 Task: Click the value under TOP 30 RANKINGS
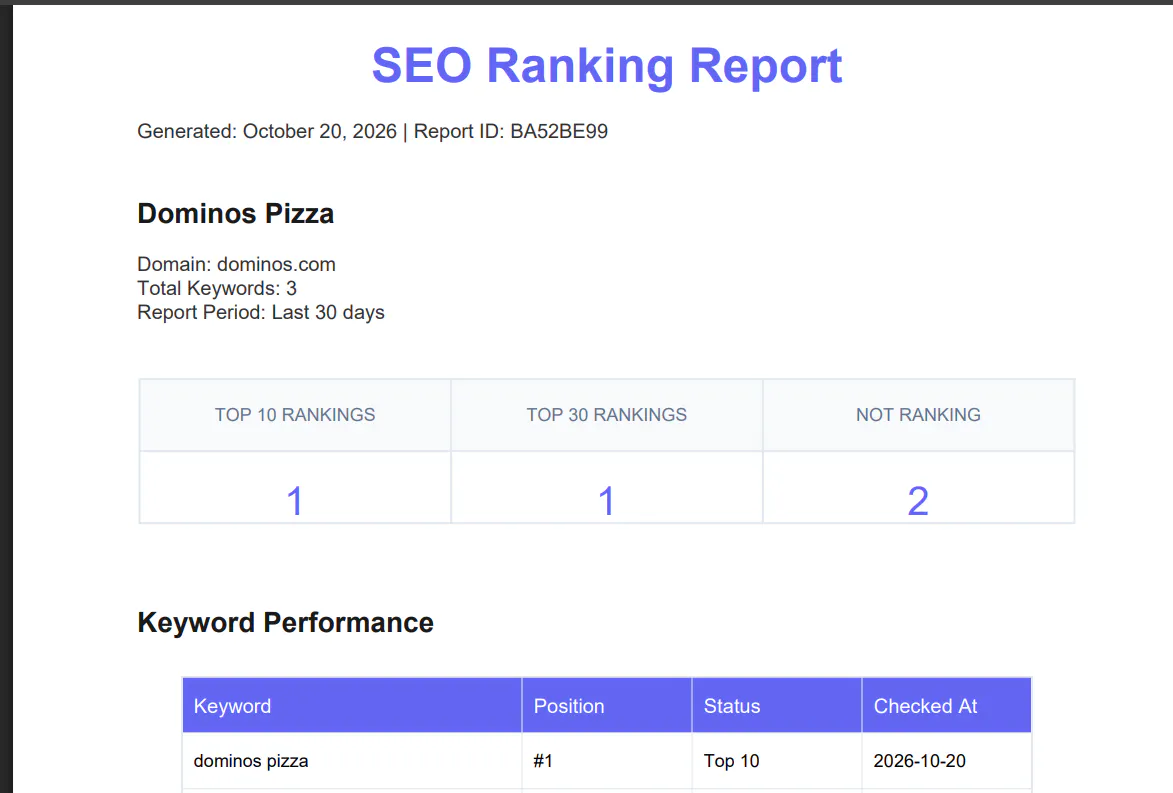click(x=607, y=500)
